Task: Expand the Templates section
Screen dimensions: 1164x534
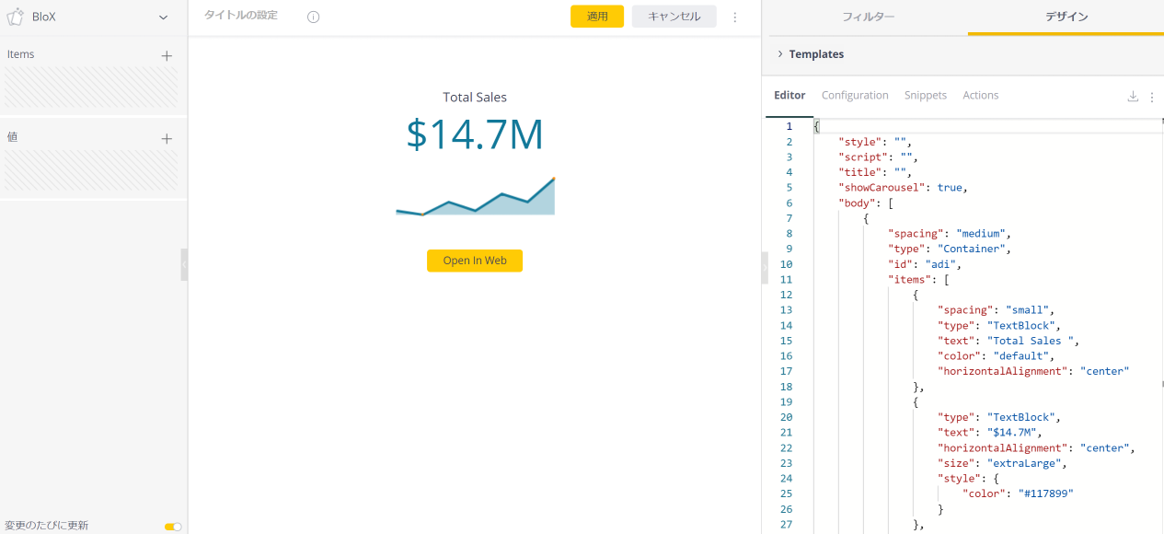Action: click(x=780, y=54)
